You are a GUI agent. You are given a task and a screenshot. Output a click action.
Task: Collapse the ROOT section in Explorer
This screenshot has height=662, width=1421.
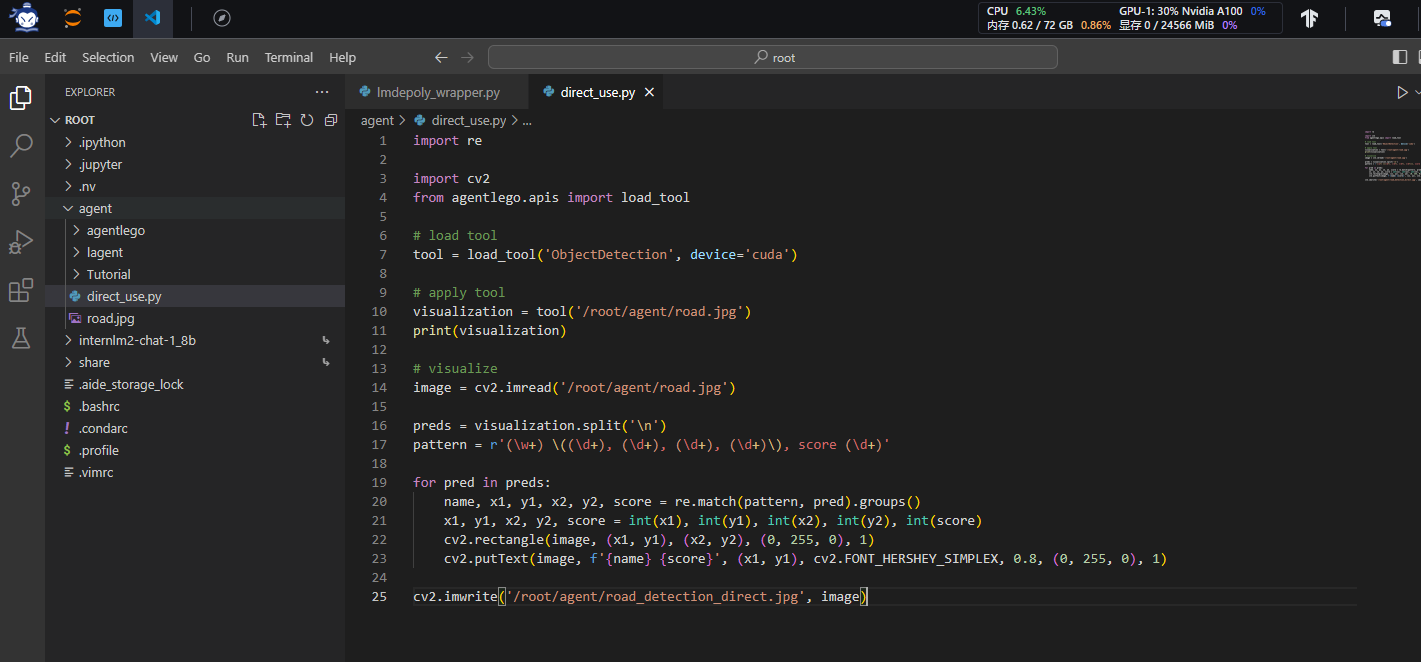click(x=57, y=120)
